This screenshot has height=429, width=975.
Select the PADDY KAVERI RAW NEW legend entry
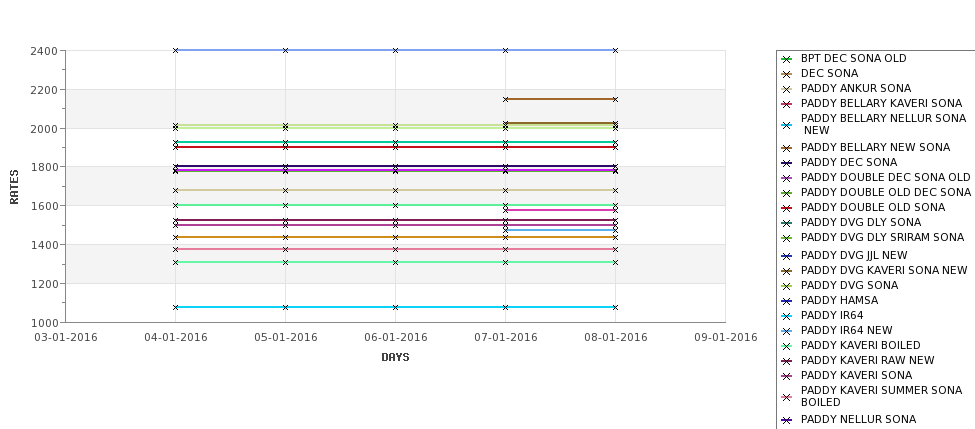[867, 360]
